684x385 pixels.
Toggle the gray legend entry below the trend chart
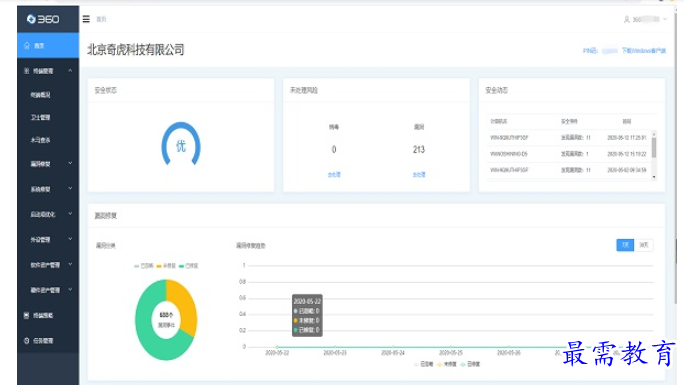tap(424, 364)
